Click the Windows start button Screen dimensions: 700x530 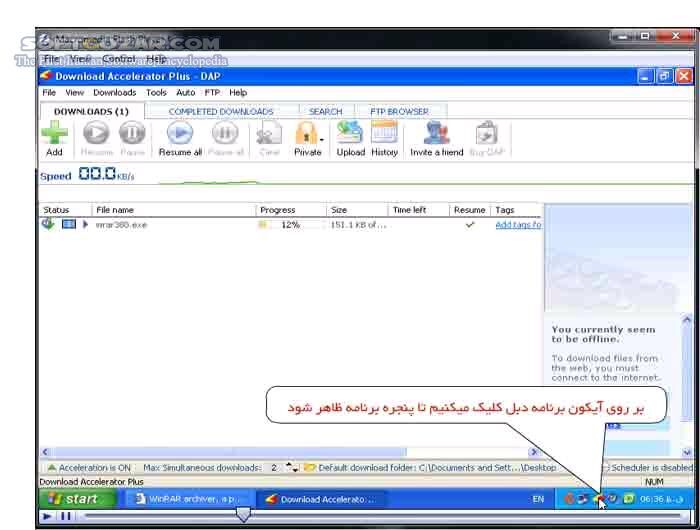77,499
